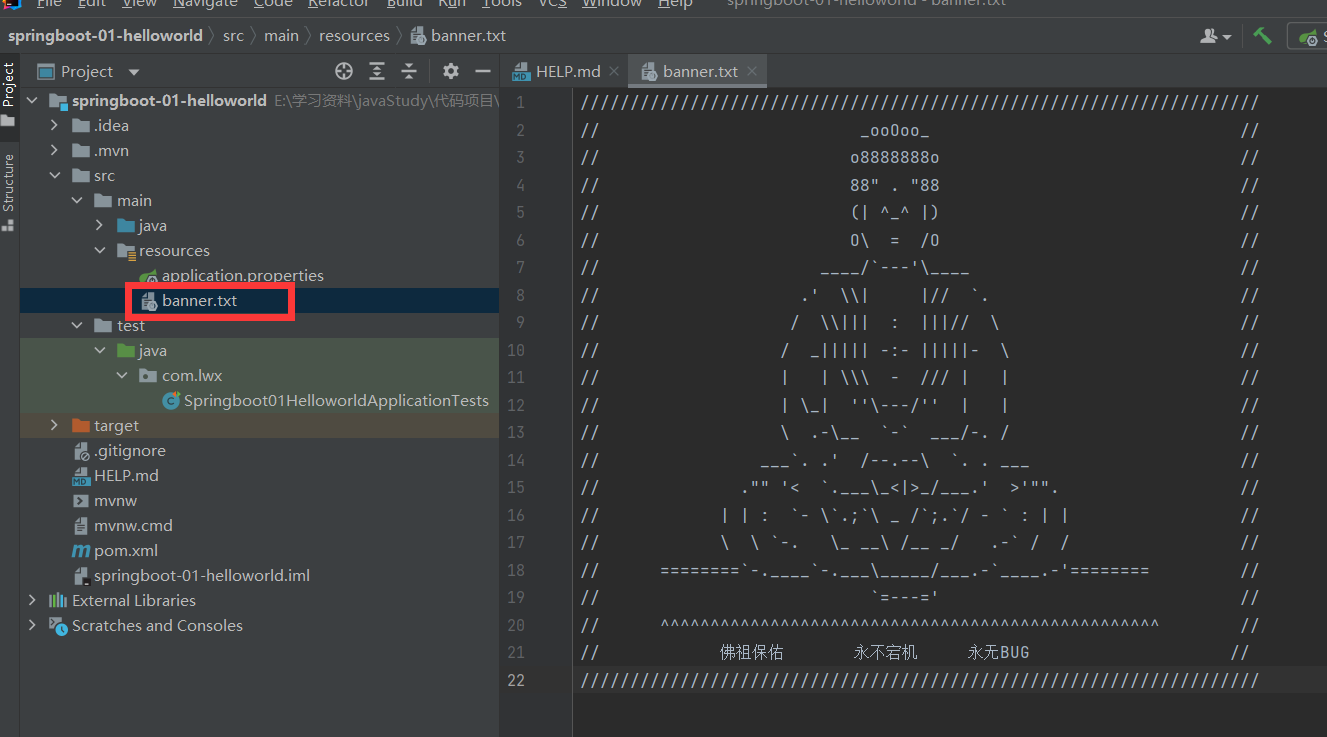
Task: Click the Markdown icon beside HELP.md in tree
Action: click(81, 476)
